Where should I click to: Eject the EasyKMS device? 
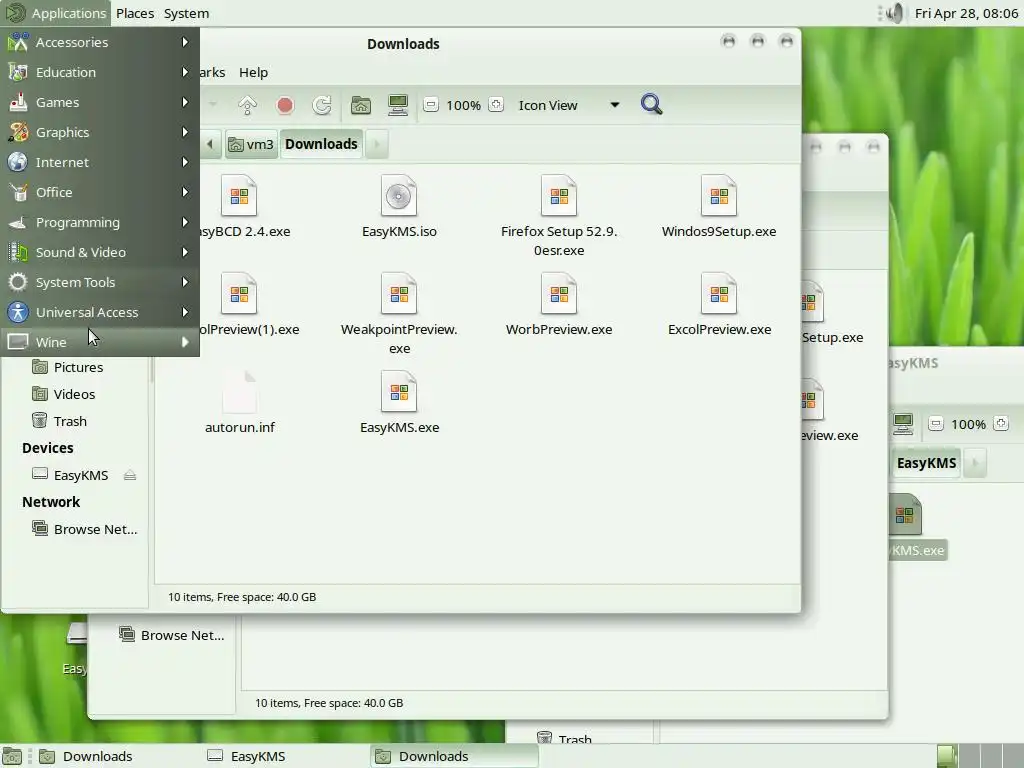click(x=130, y=475)
